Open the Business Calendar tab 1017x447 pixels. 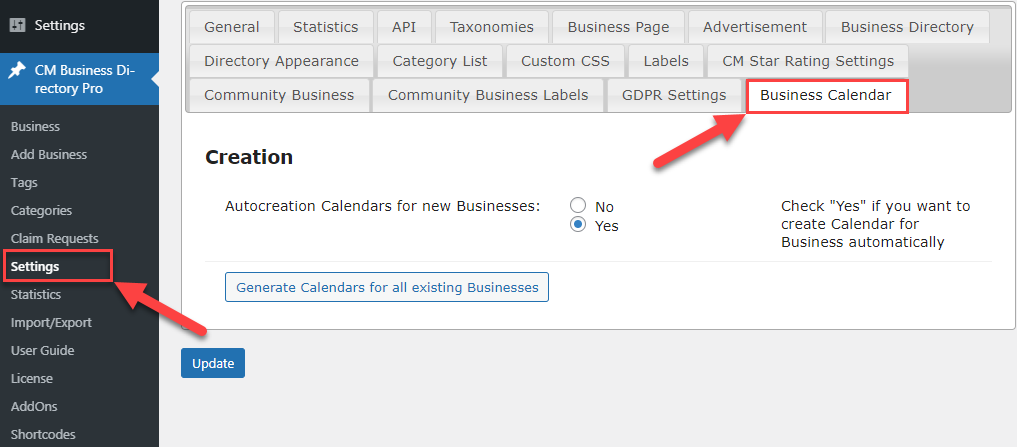point(826,95)
